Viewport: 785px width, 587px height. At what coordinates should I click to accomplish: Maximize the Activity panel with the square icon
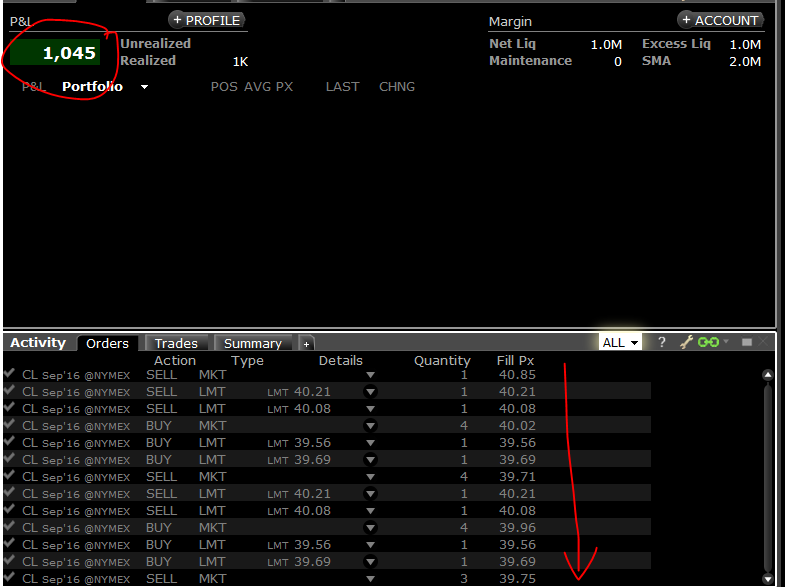click(x=746, y=342)
